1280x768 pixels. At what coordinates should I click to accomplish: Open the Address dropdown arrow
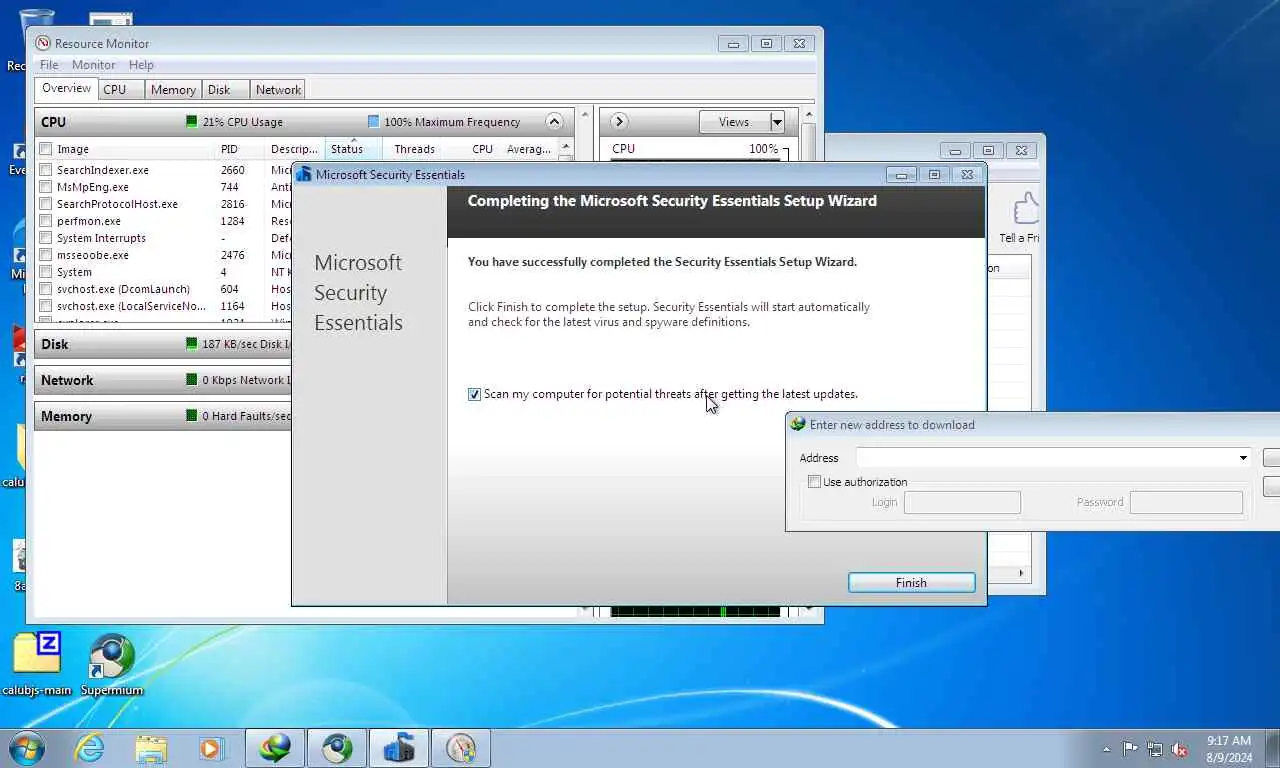pyautogui.click(x=1243, y=458)
